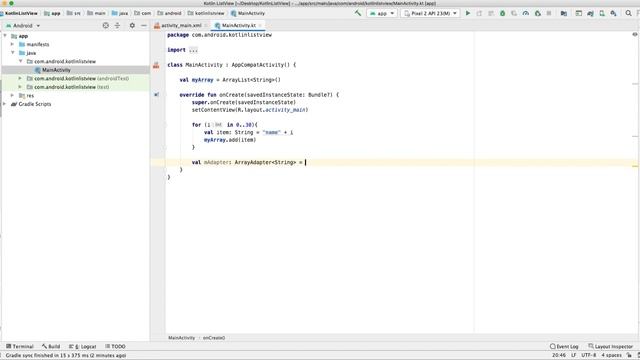Click UTF-8 encoding in status bar

tap(589, 355)
